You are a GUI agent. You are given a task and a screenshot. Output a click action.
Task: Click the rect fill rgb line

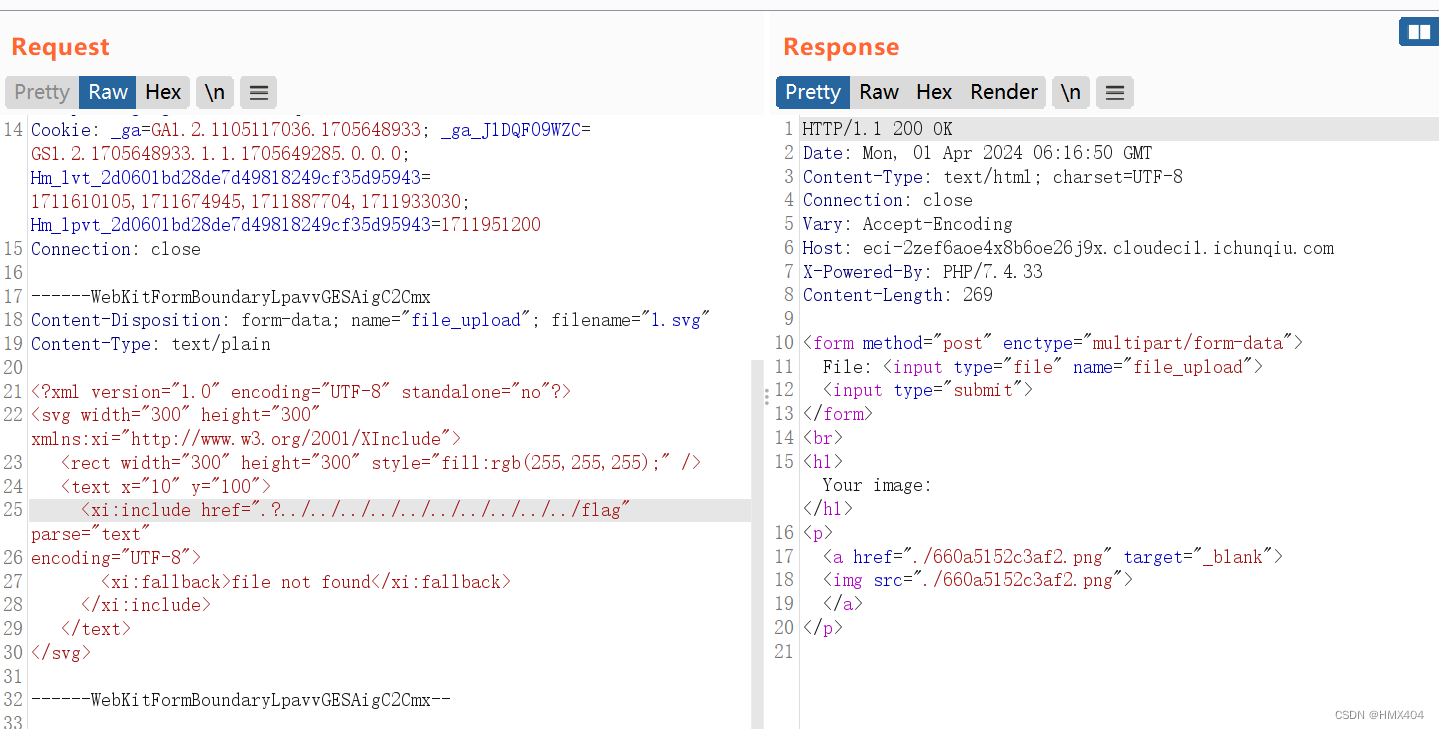[381, 463]
